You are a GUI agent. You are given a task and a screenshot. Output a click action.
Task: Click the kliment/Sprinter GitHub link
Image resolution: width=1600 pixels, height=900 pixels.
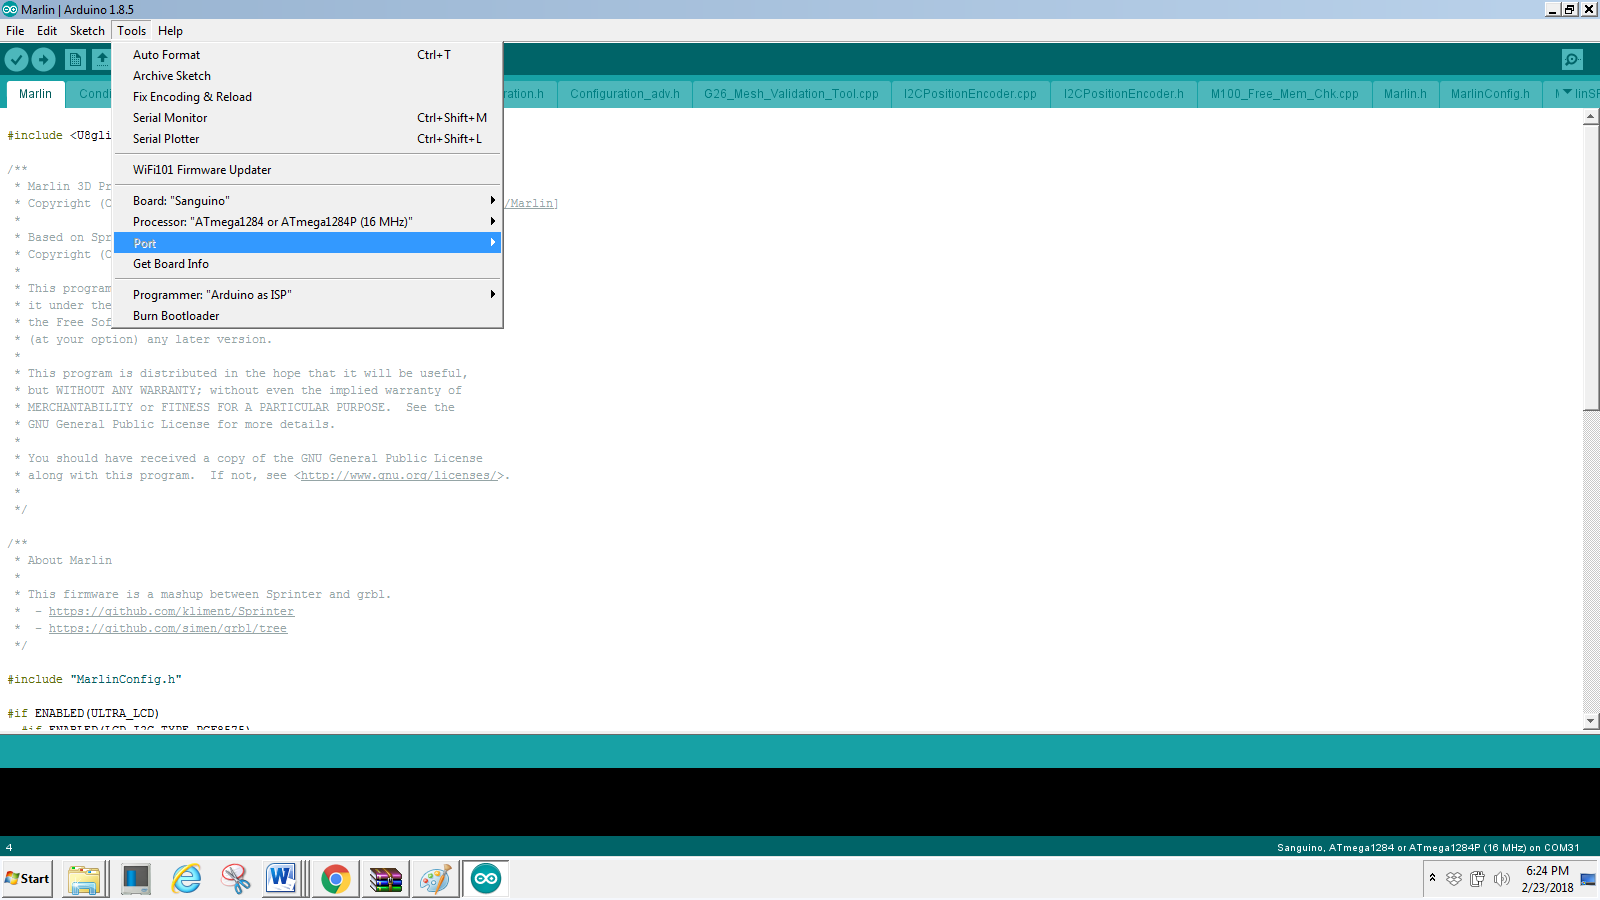click(171, 612)
